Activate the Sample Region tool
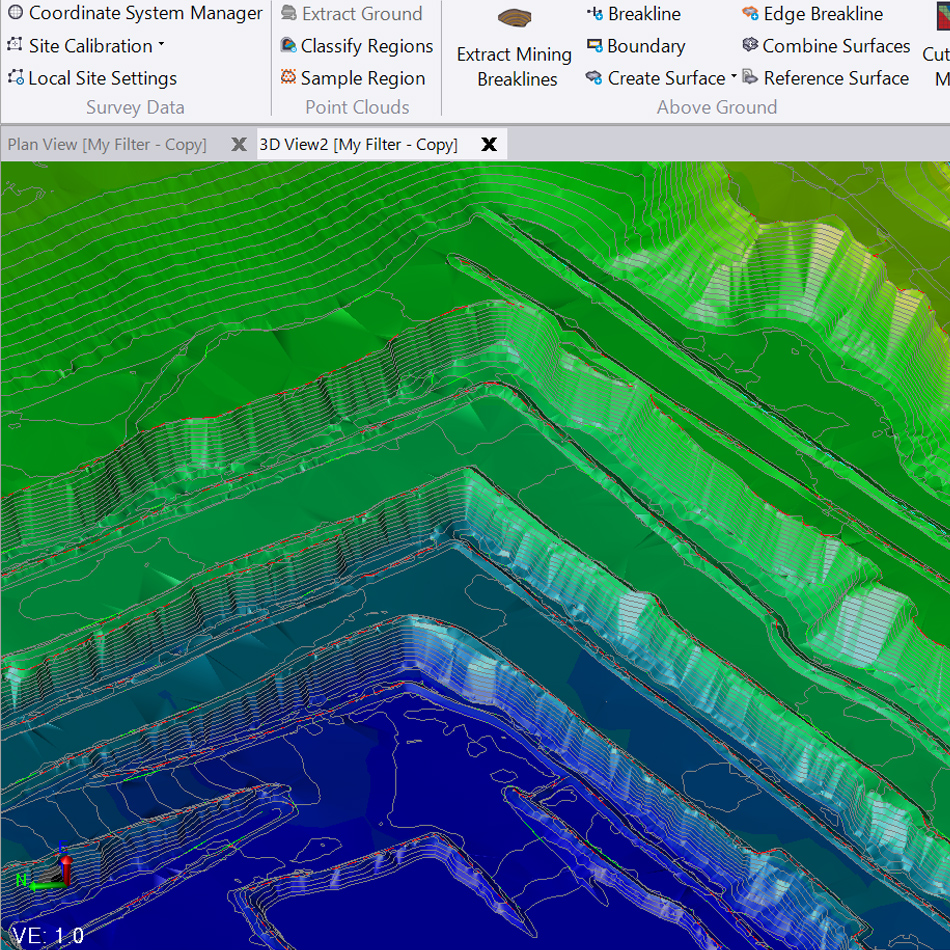Viewport: 950px width, 950px height. (x=288, y=78)
